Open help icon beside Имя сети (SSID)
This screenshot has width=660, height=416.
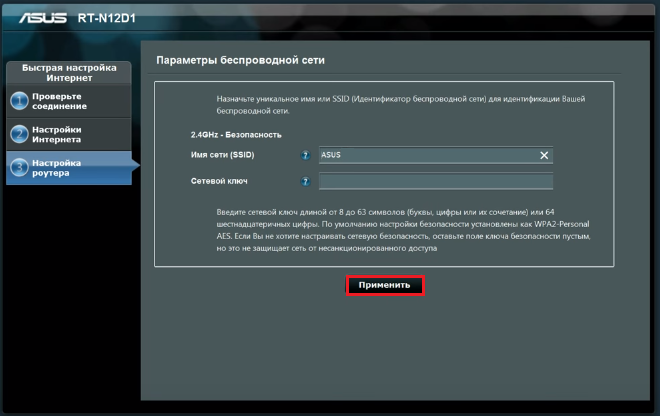305,155
